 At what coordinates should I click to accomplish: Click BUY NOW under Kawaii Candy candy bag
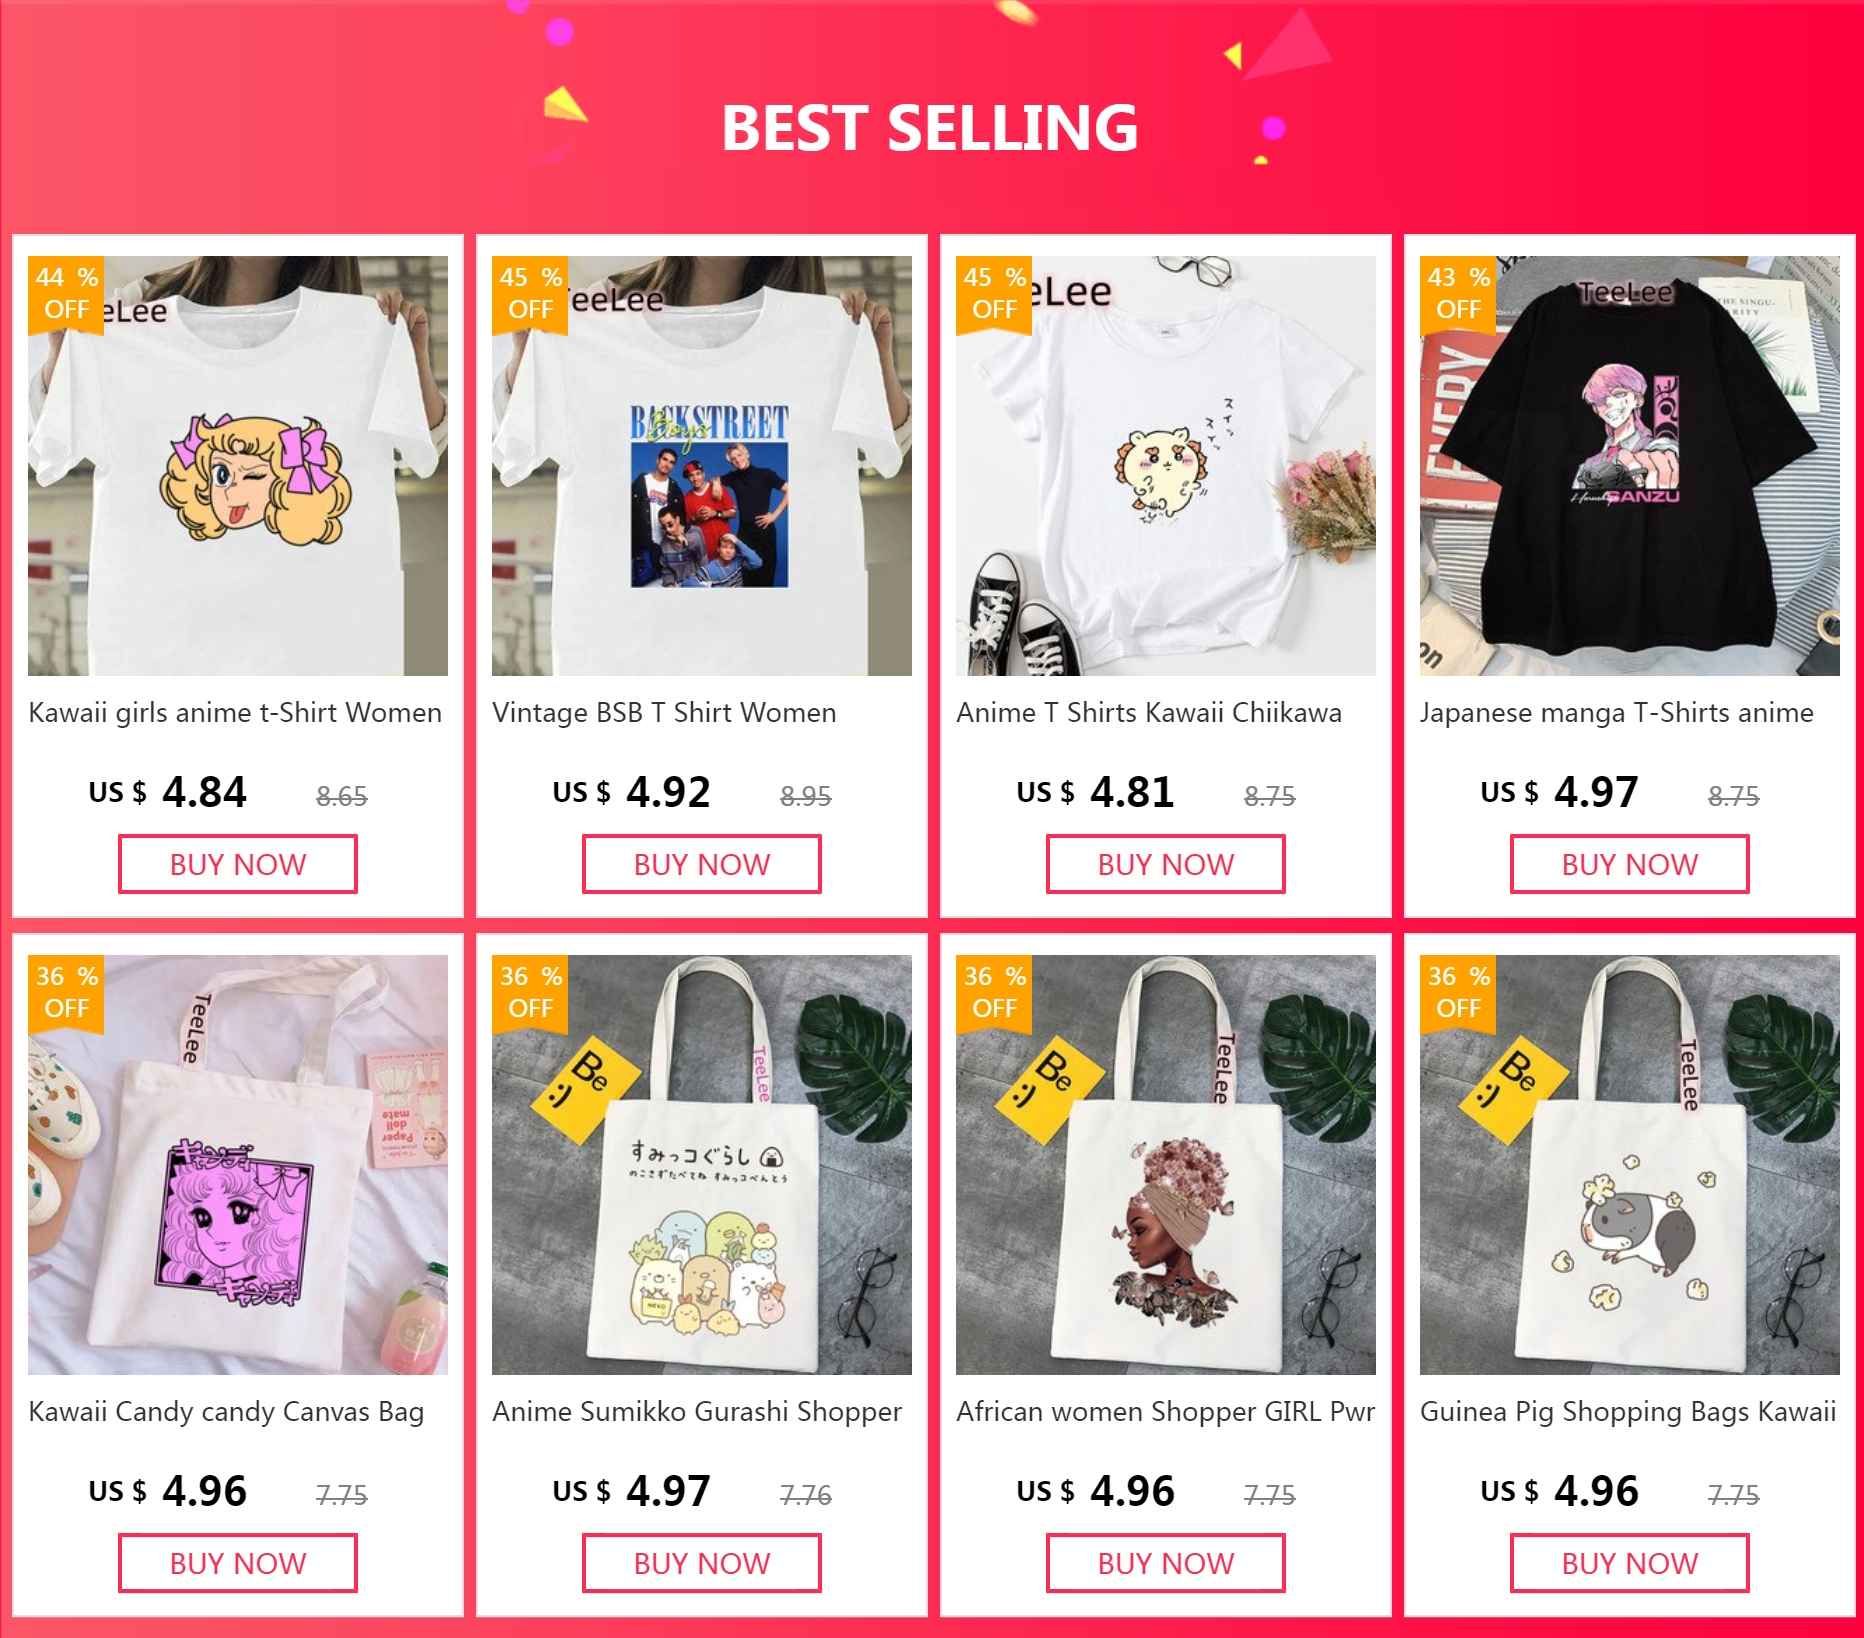pyautogui.click(x=238, y=1563)
